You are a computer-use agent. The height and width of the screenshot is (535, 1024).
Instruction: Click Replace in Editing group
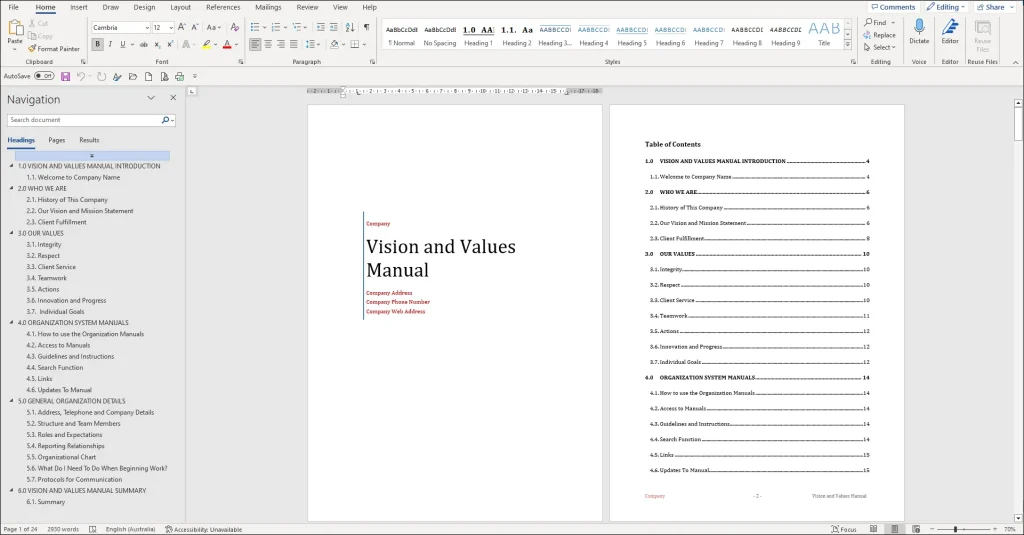(880, 35)
